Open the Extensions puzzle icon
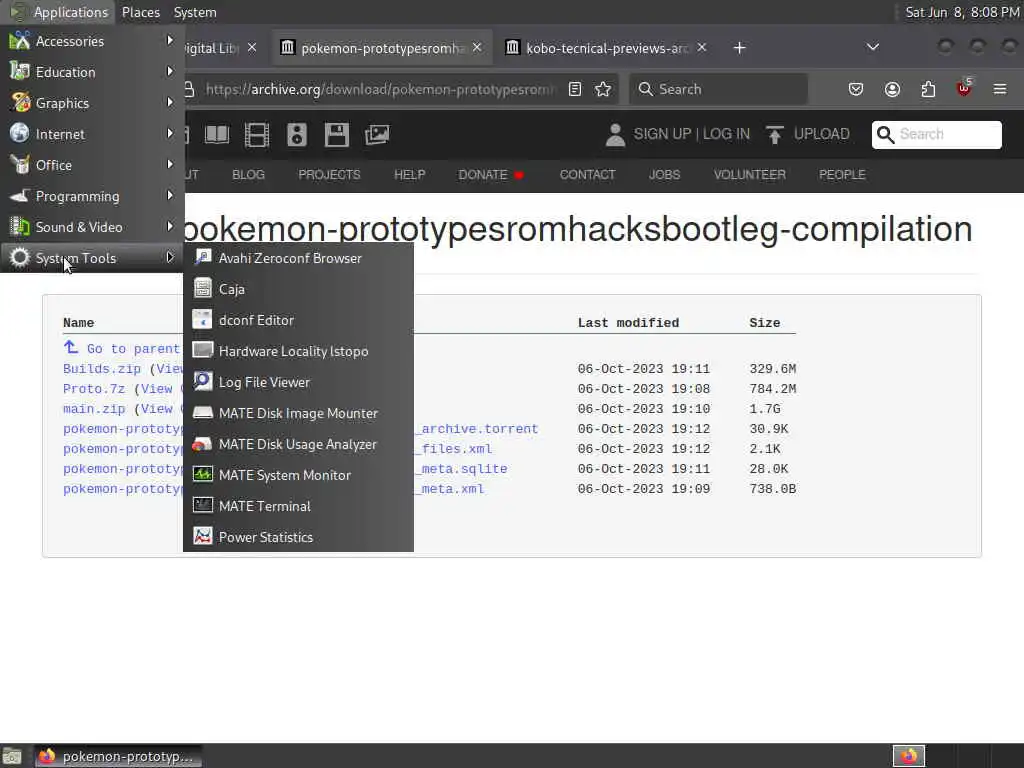Image resolution: width=1024 pixels, height=768 pixels. 928,89
